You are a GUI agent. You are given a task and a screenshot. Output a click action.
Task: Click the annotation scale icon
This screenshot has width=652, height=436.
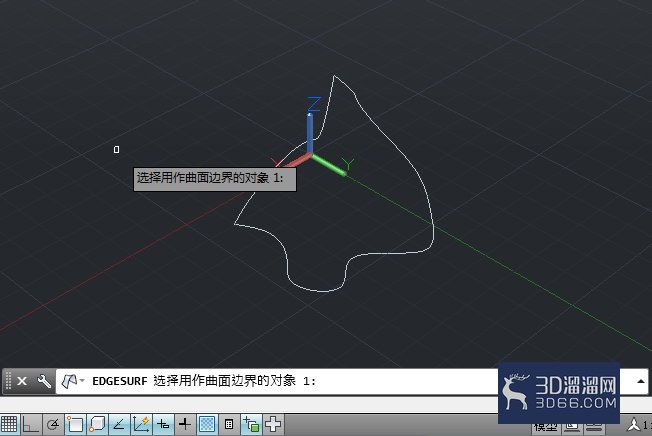[x=634, y=425]
